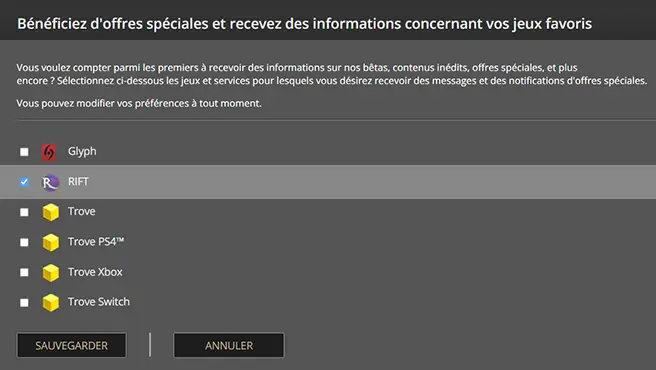This screenshot has width=656, height=370.
Task: Click the yellow cube icon beside Trove
Action: (x=51, y=212)
